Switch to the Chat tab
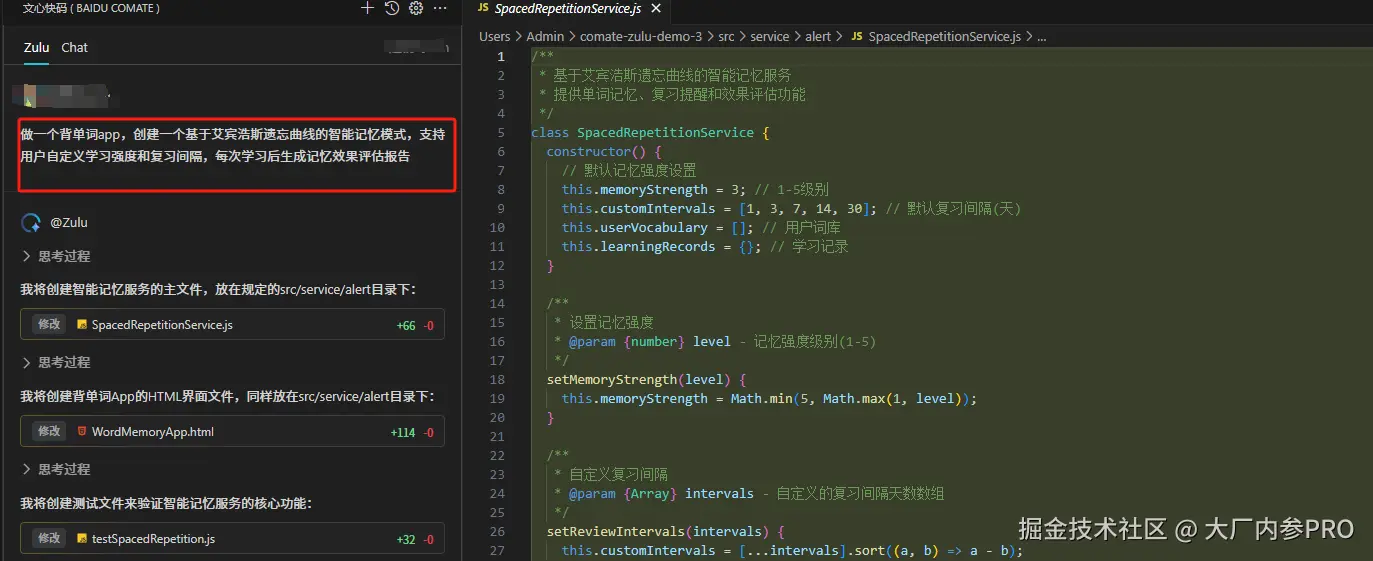 pyautogui.click(x=75, y=47)
